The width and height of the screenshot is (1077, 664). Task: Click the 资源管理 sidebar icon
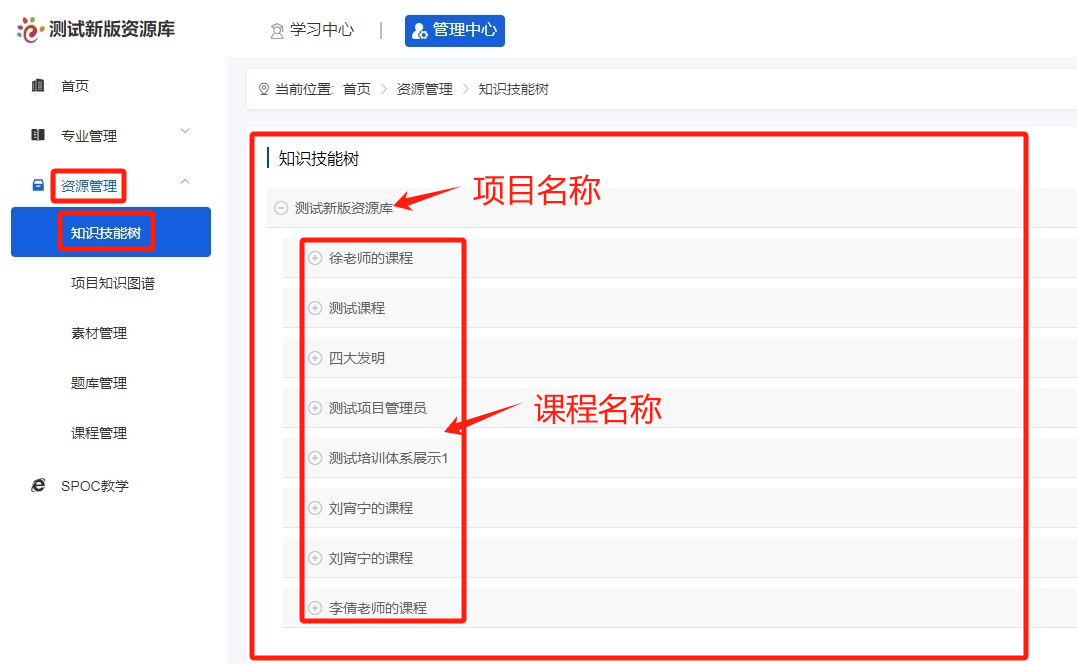point(38,185)
